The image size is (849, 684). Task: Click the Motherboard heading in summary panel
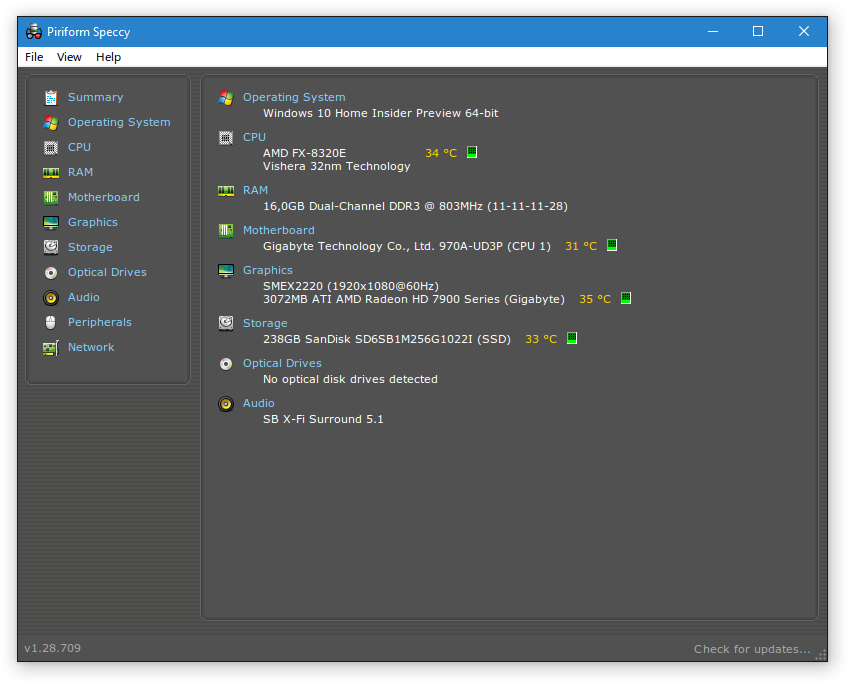coord(278,230)
